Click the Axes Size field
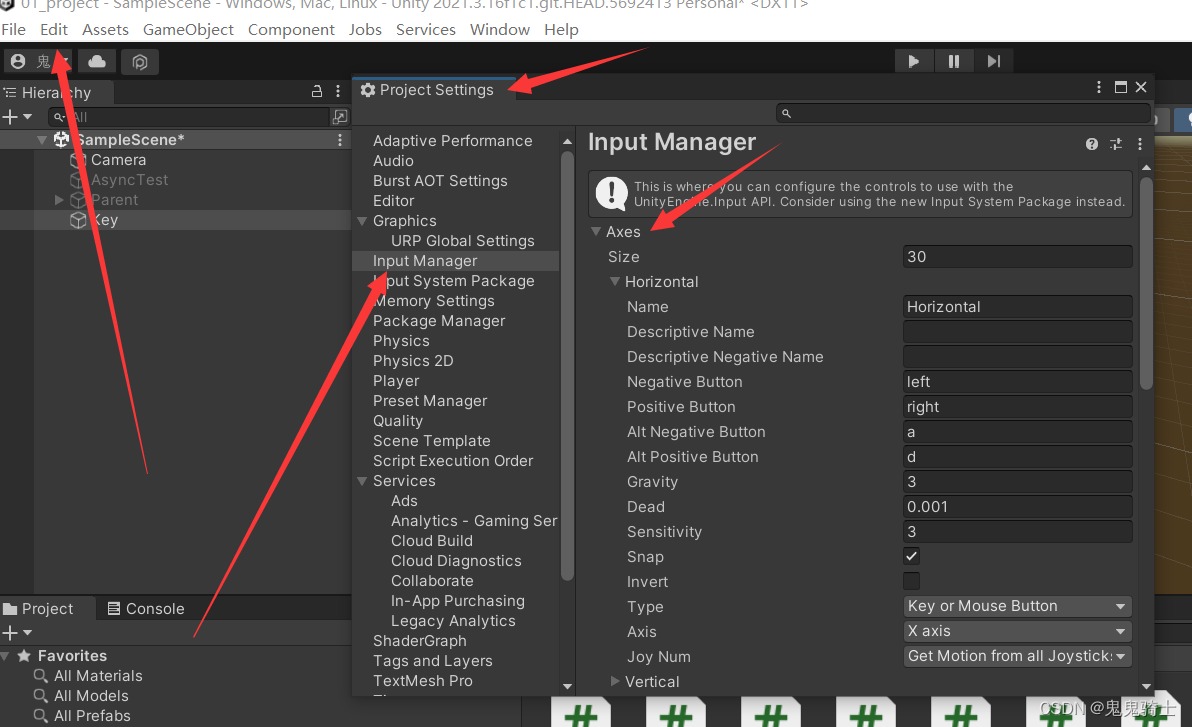Viewport: 1192px width, 727px height. 1017,257
